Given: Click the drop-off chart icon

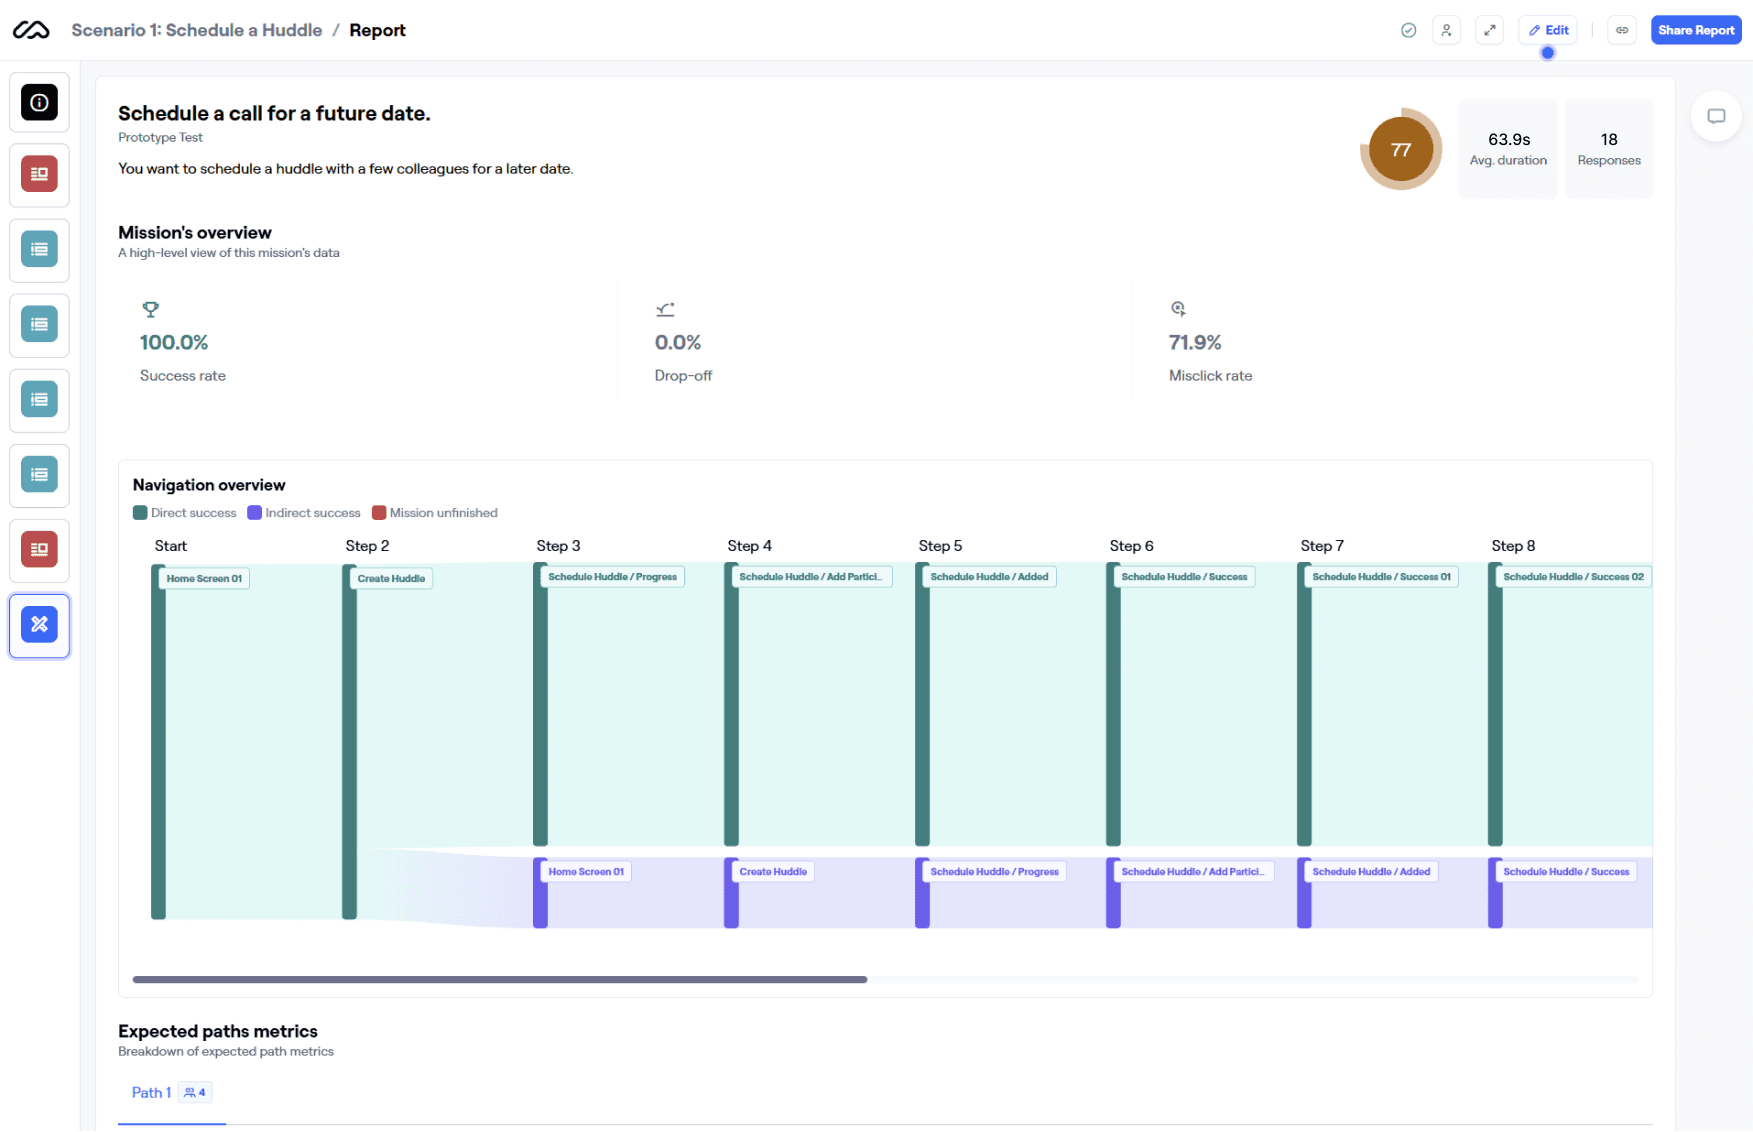Looking at the screenshot, I should [665, 309].
